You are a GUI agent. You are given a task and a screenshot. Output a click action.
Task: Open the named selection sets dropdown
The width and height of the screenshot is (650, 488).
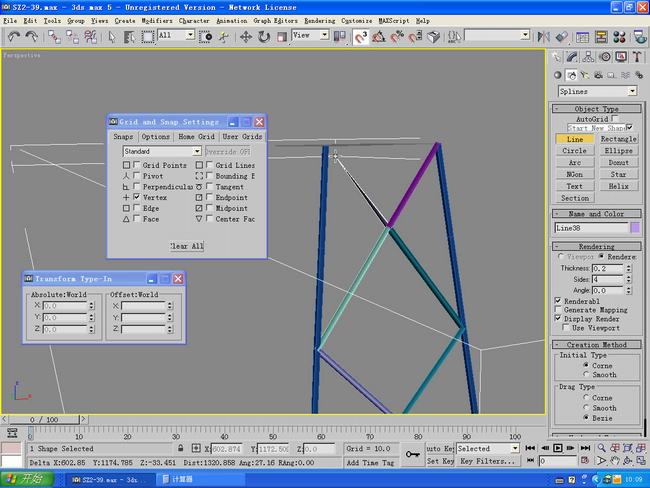[x=525, y=35]
